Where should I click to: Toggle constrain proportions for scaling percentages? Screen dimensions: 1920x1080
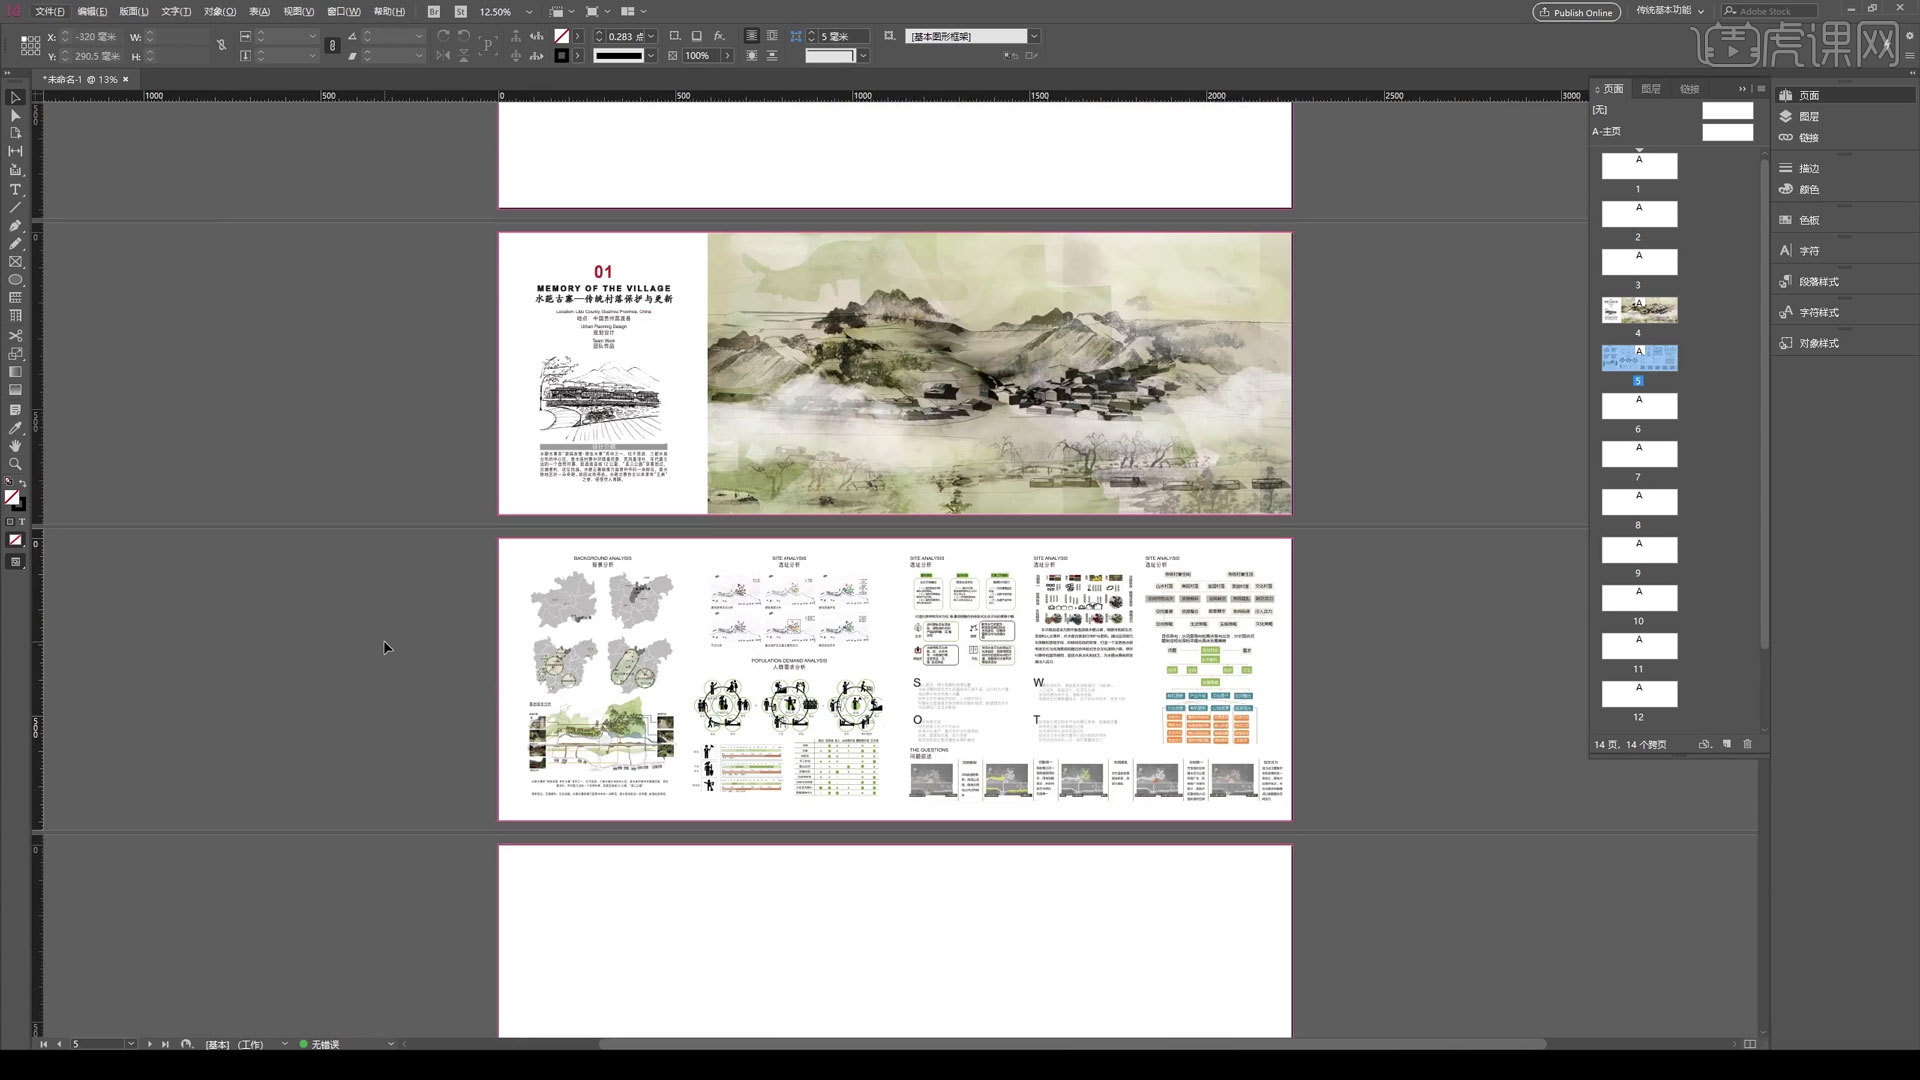pos(332,45)
